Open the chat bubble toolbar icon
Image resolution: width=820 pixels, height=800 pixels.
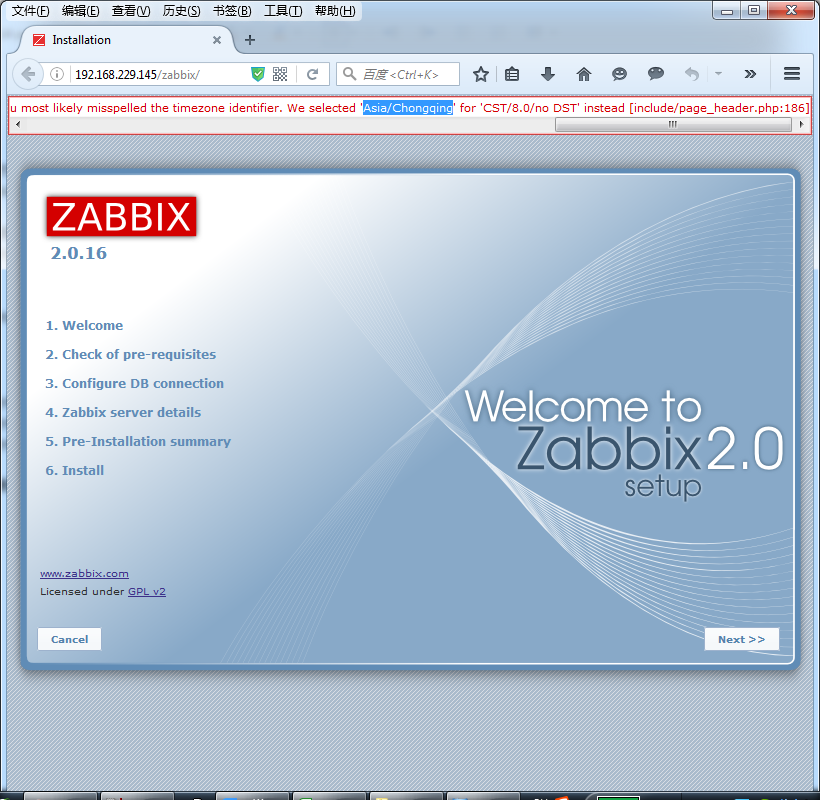[655, 74]
